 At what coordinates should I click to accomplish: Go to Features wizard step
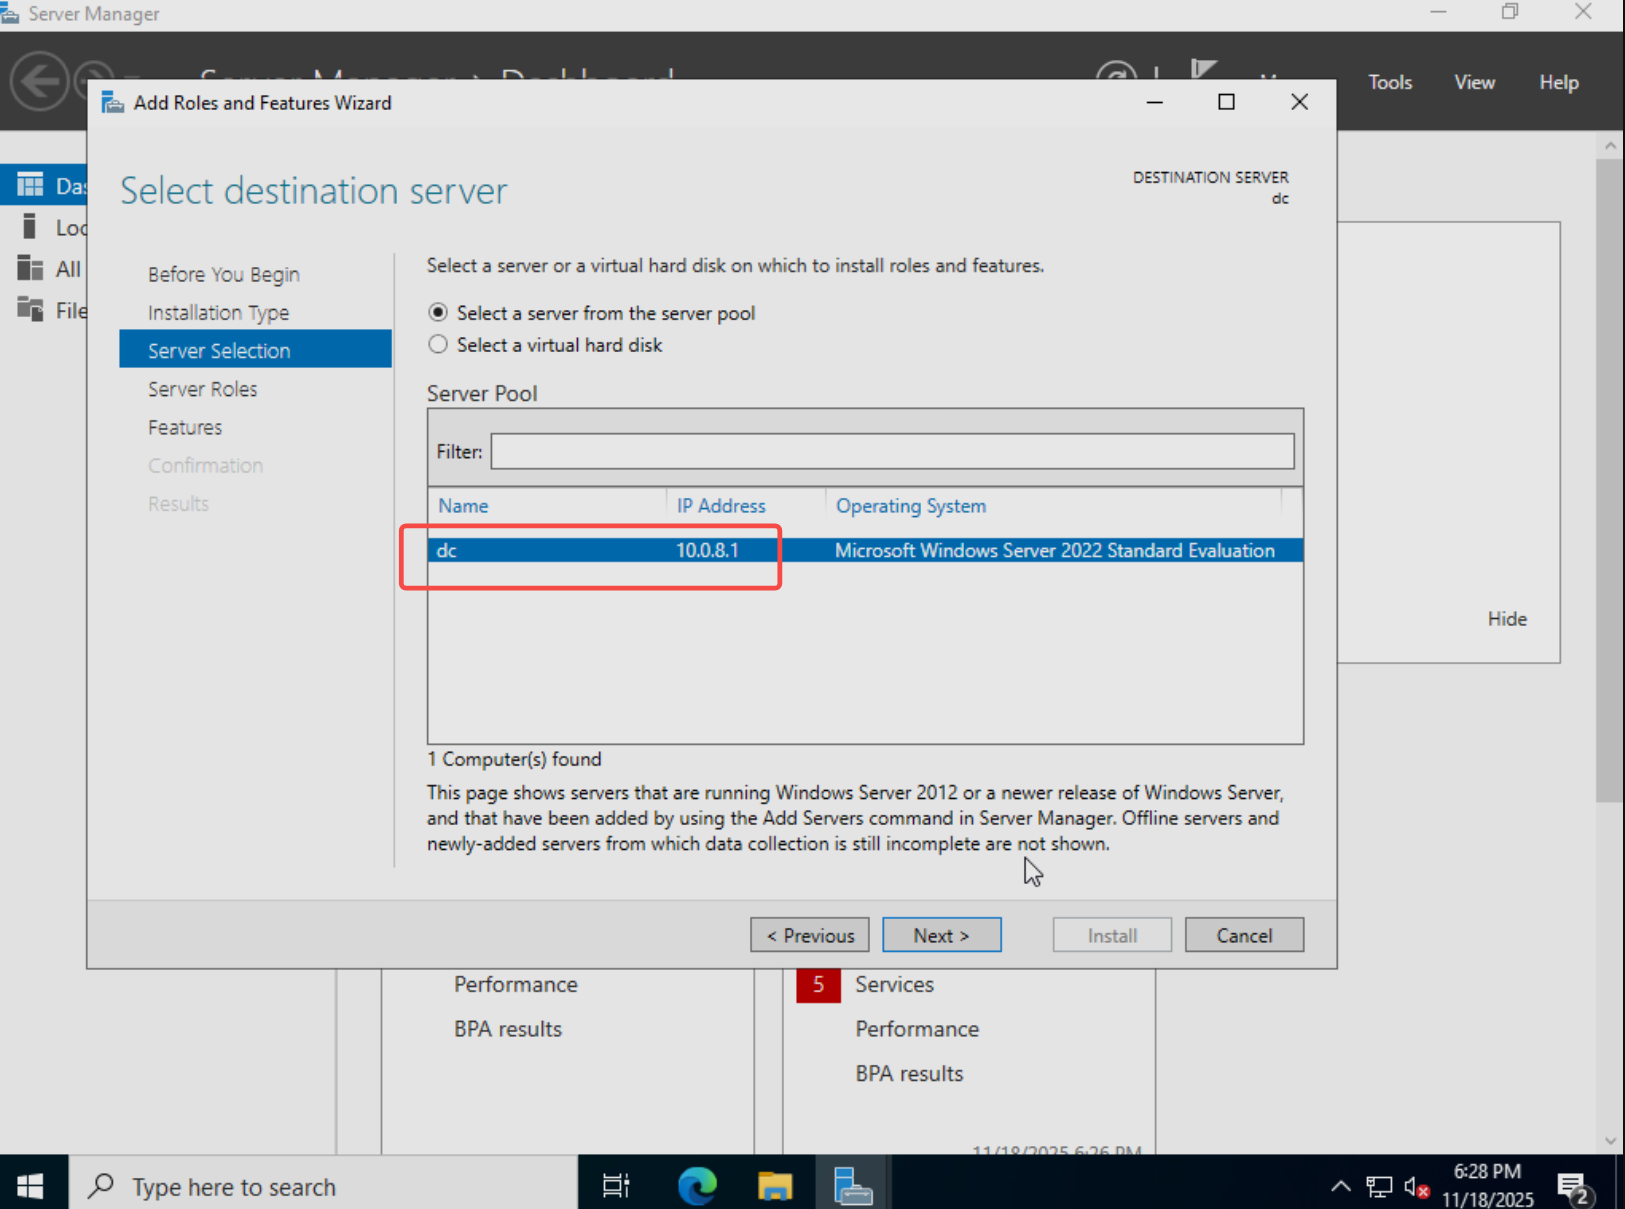pos(185,427)
